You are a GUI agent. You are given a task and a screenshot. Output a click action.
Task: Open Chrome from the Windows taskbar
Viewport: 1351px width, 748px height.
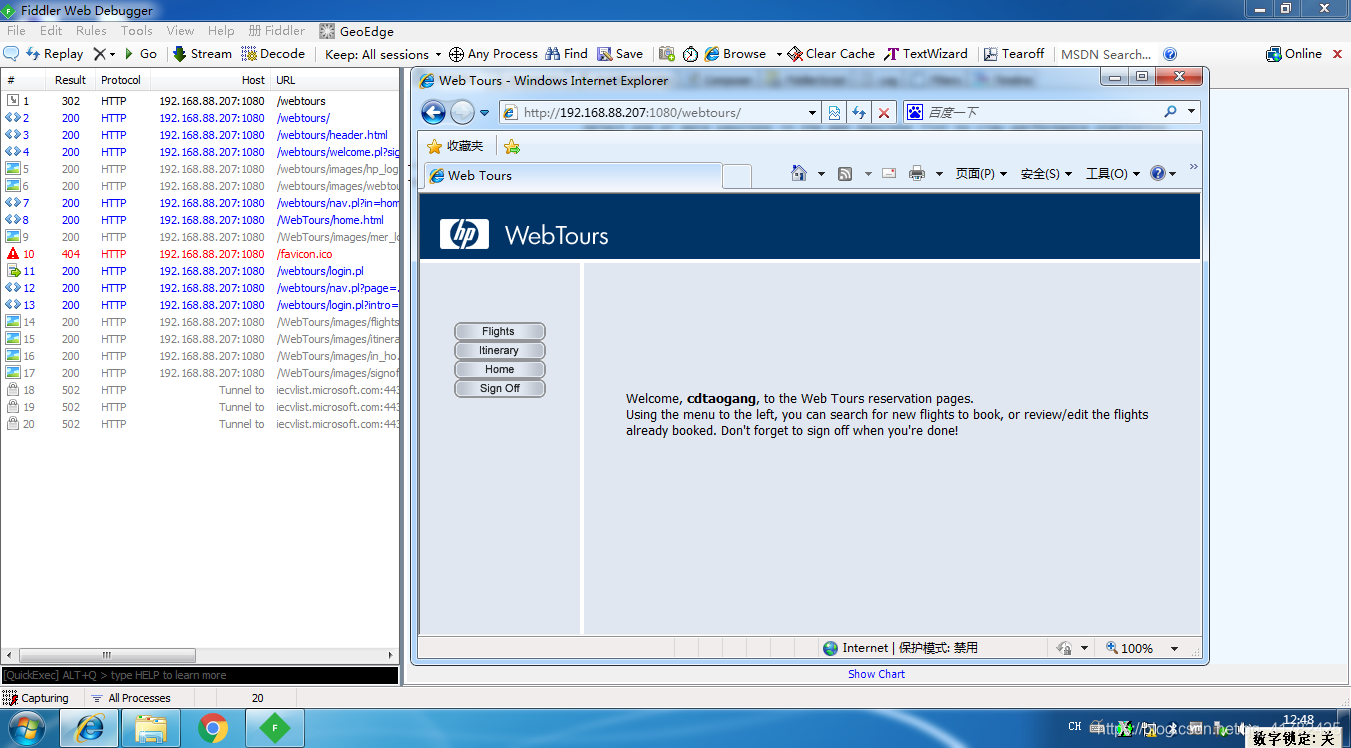(213, 728)
